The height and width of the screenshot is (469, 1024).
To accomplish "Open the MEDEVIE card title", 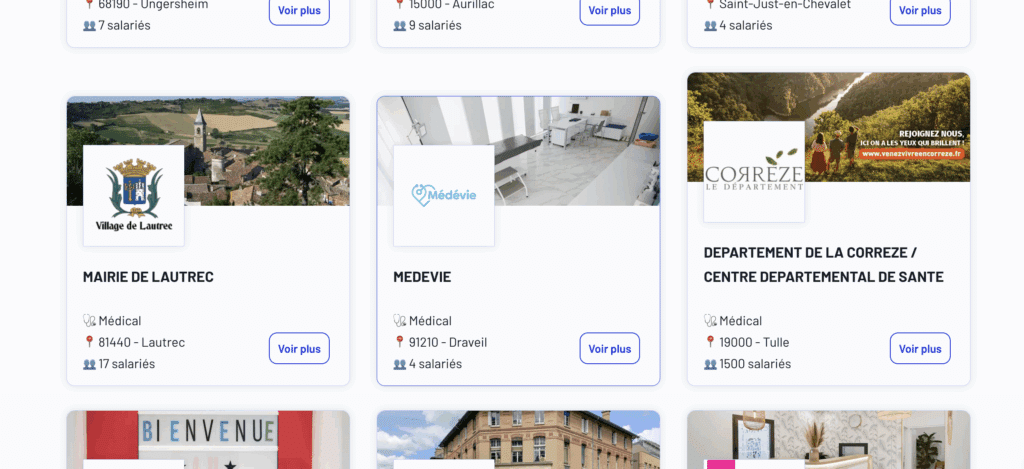I will (422, 277).
